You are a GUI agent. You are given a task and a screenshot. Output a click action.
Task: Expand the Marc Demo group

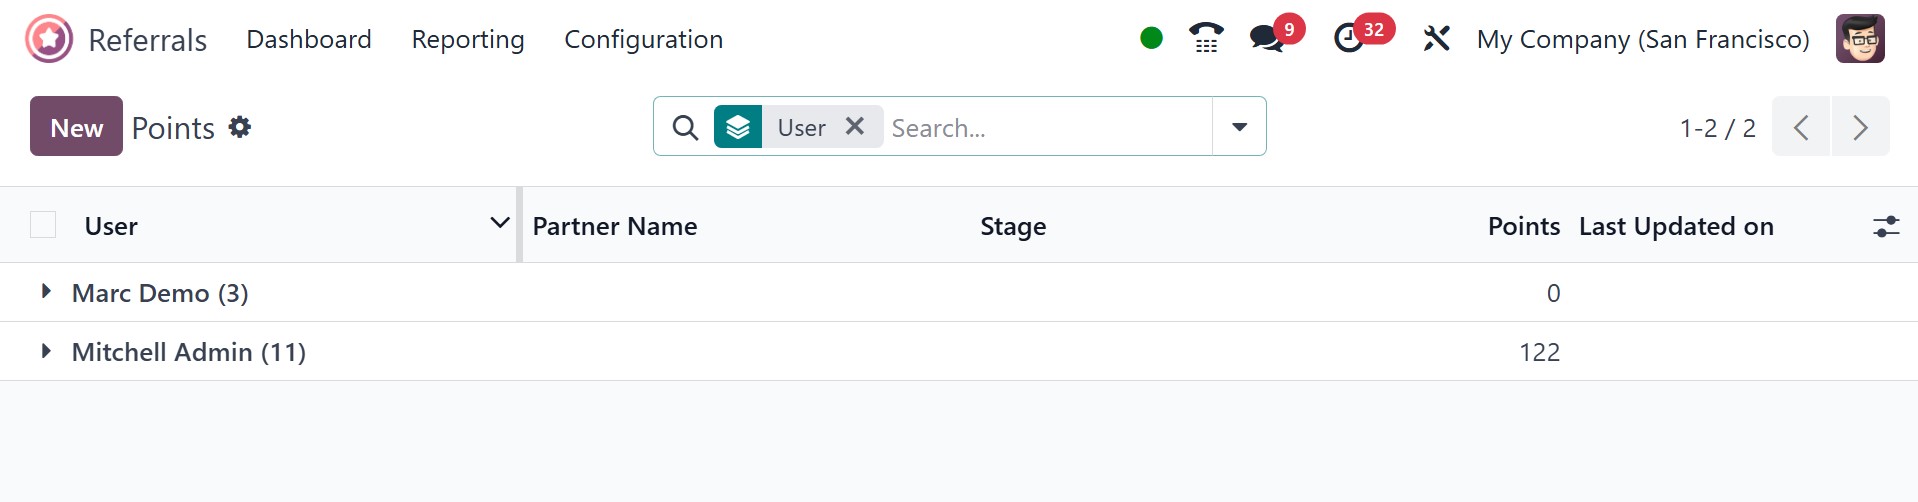(x=46, y=292)
